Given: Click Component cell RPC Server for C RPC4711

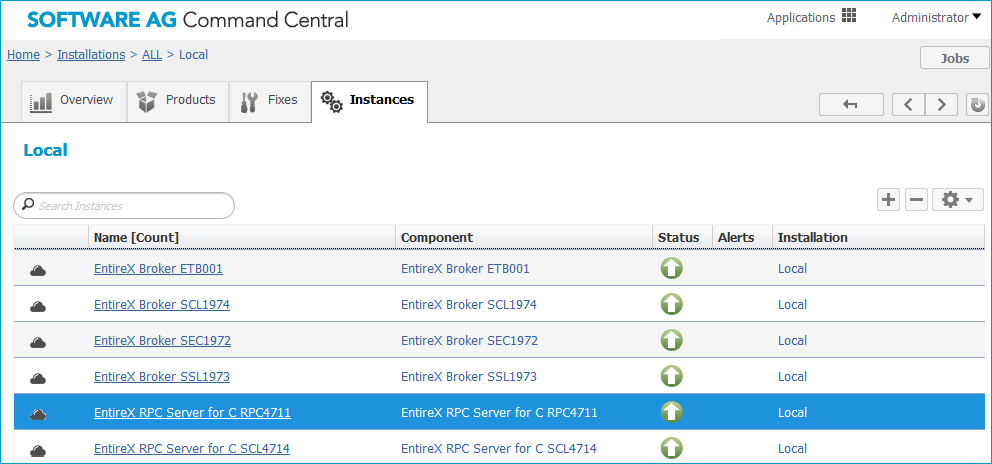Looking at the screenshot, I should (x=499, y=413).
